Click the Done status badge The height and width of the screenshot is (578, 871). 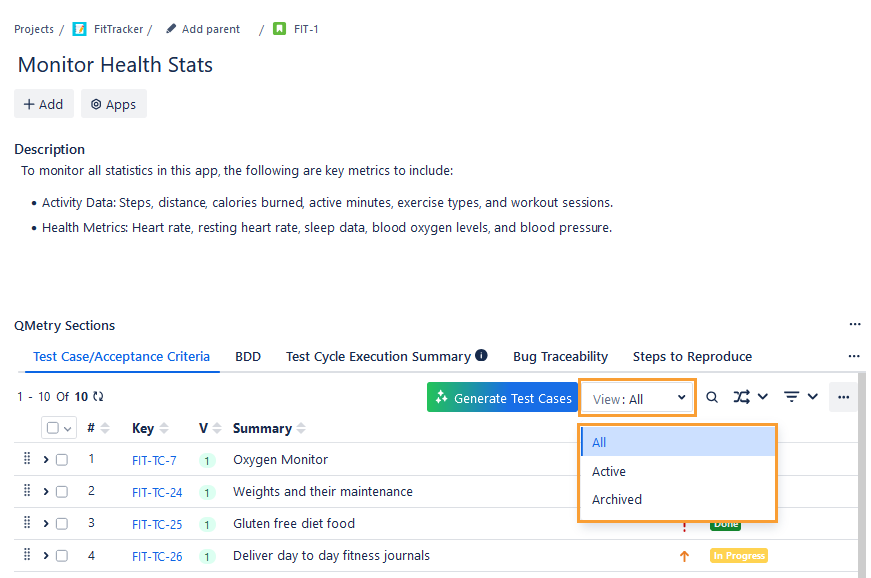pos(725,523)
